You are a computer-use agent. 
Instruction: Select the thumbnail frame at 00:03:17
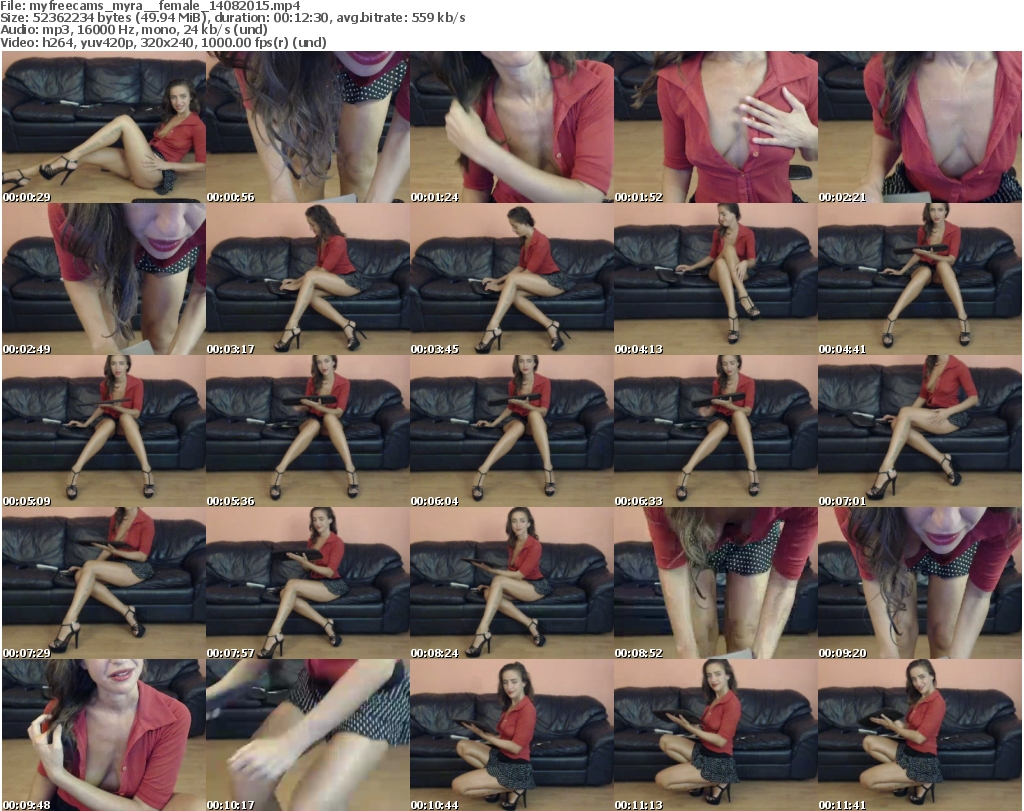tap(308, 279)
